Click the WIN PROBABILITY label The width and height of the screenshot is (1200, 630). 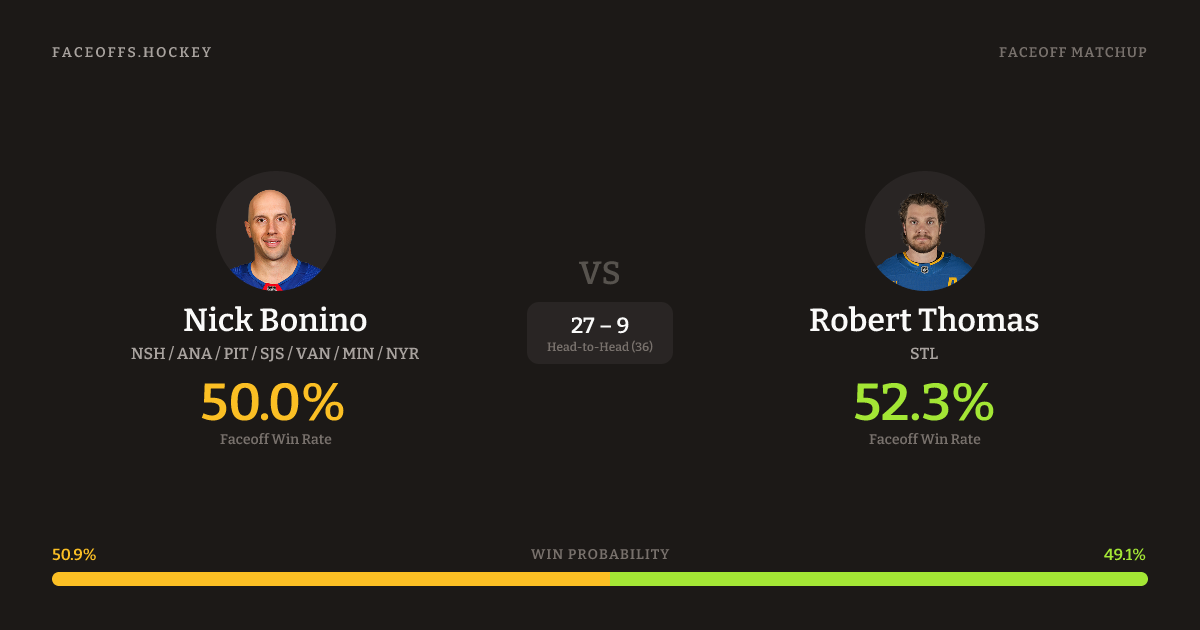point(600,554)
